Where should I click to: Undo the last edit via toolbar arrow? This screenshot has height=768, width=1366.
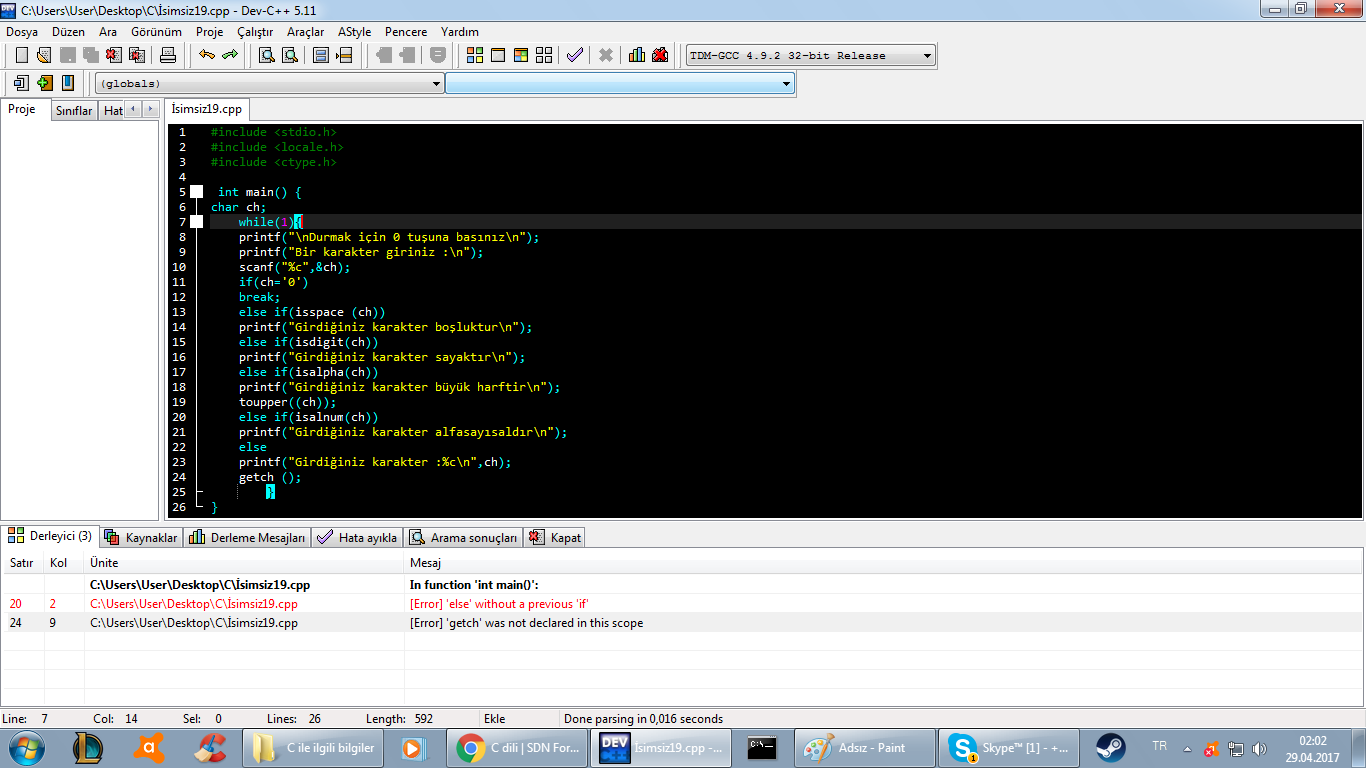click(207, 55)
